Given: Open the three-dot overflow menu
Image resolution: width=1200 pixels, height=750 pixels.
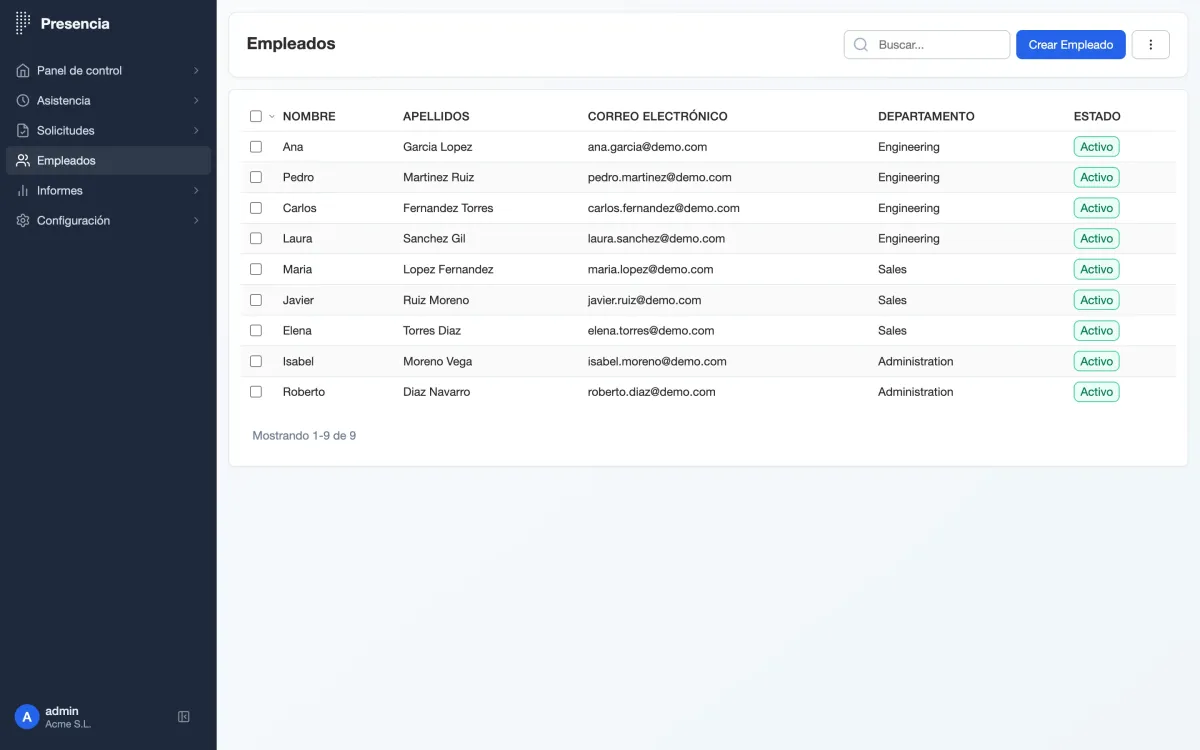Looking at the screenshot, I should [1150, 44].
